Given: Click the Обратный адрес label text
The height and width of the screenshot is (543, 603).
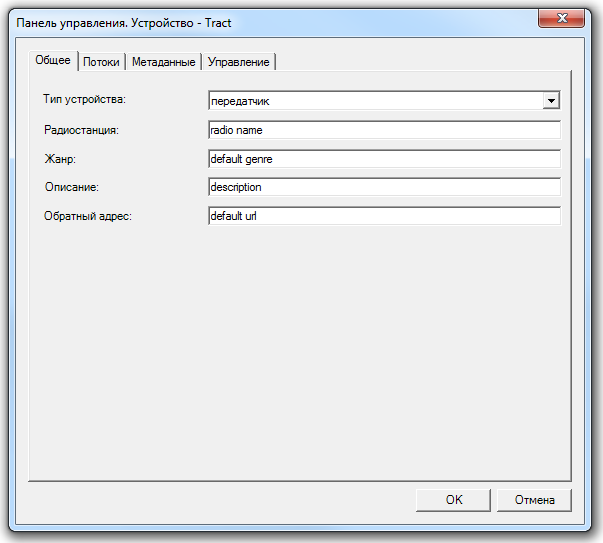Looking at the screenshot, I should (88, 216).
